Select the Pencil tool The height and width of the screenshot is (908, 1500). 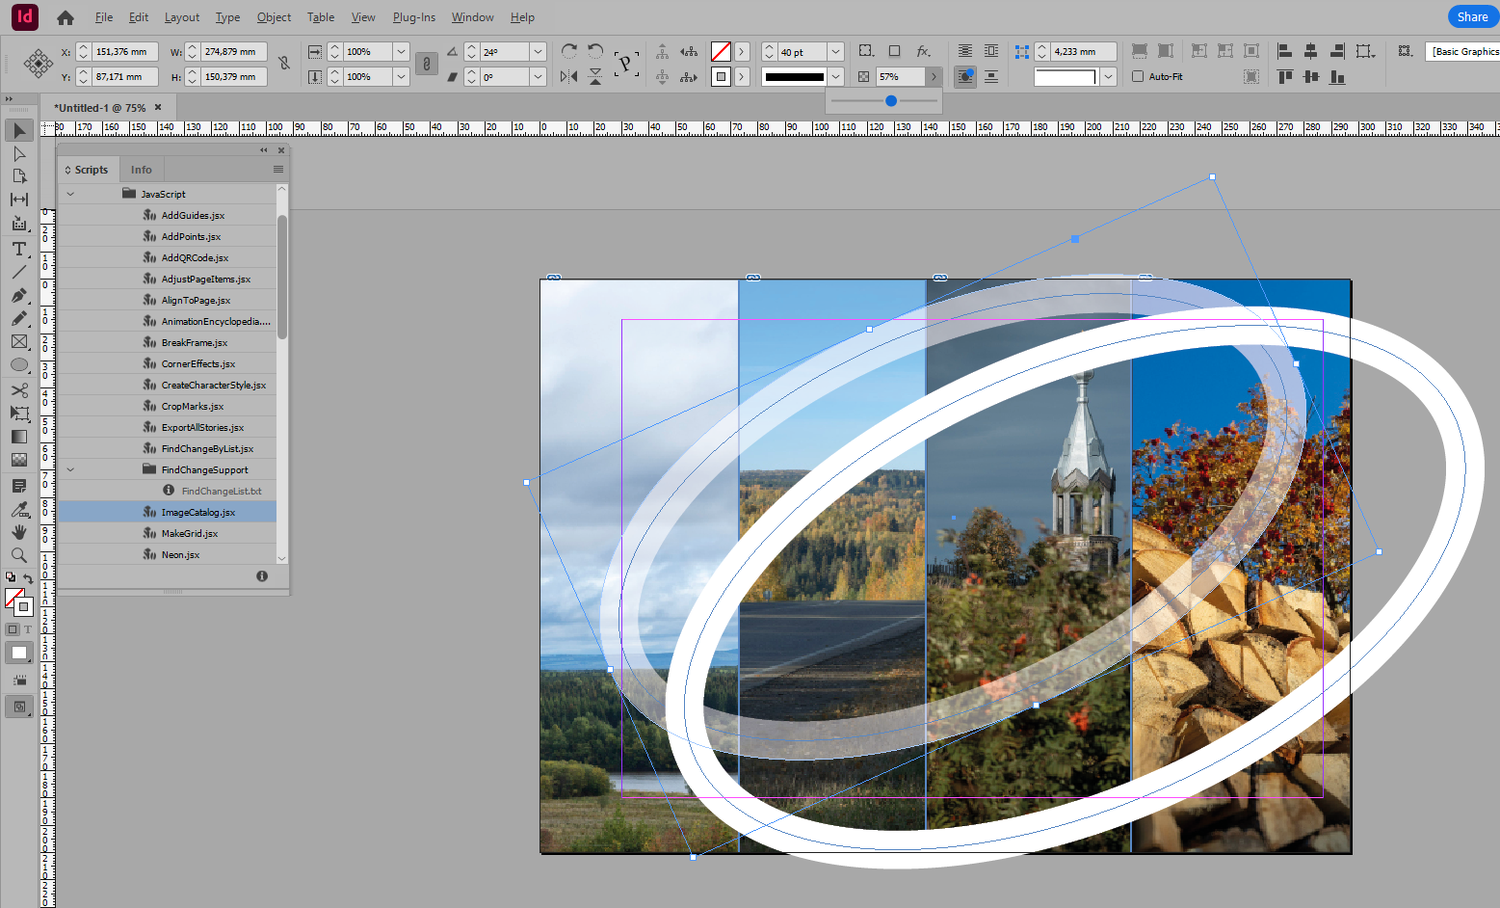coord(19,319)
